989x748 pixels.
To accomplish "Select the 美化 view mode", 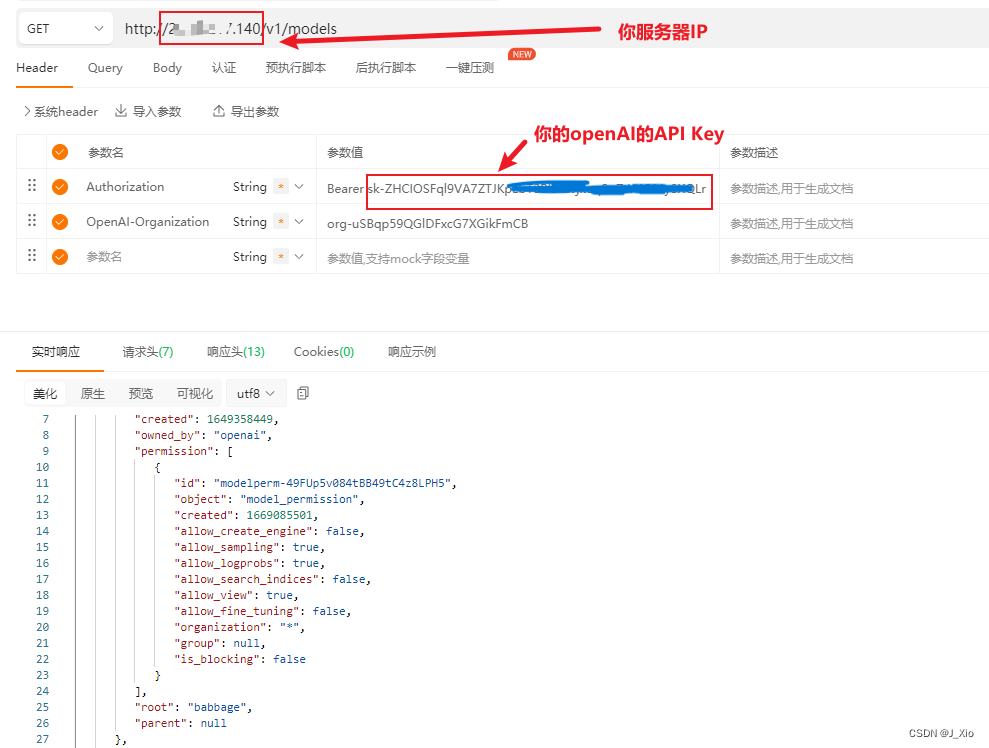I will [x=45, y=394].
